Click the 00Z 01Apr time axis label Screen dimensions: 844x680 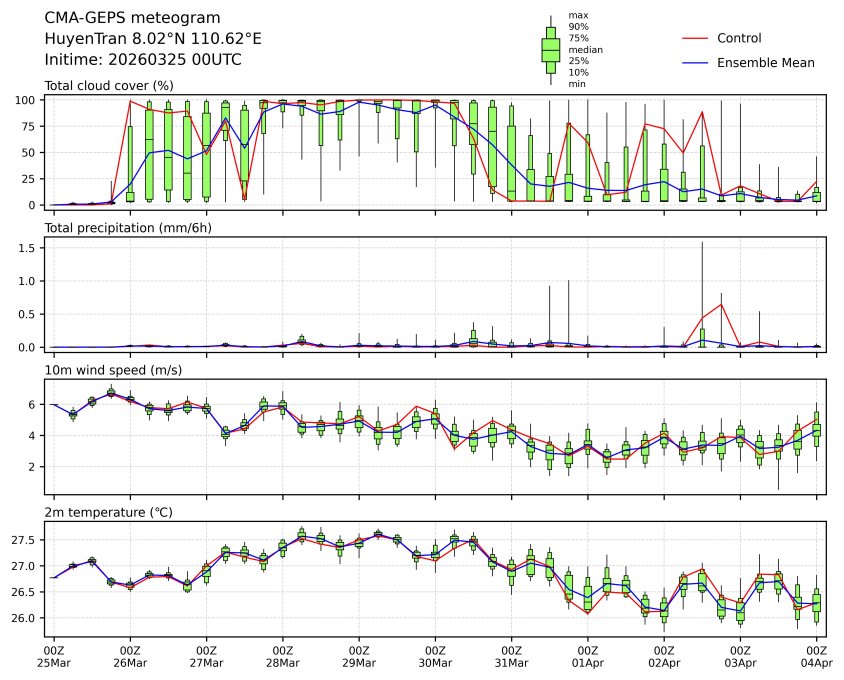click(587, 656)
